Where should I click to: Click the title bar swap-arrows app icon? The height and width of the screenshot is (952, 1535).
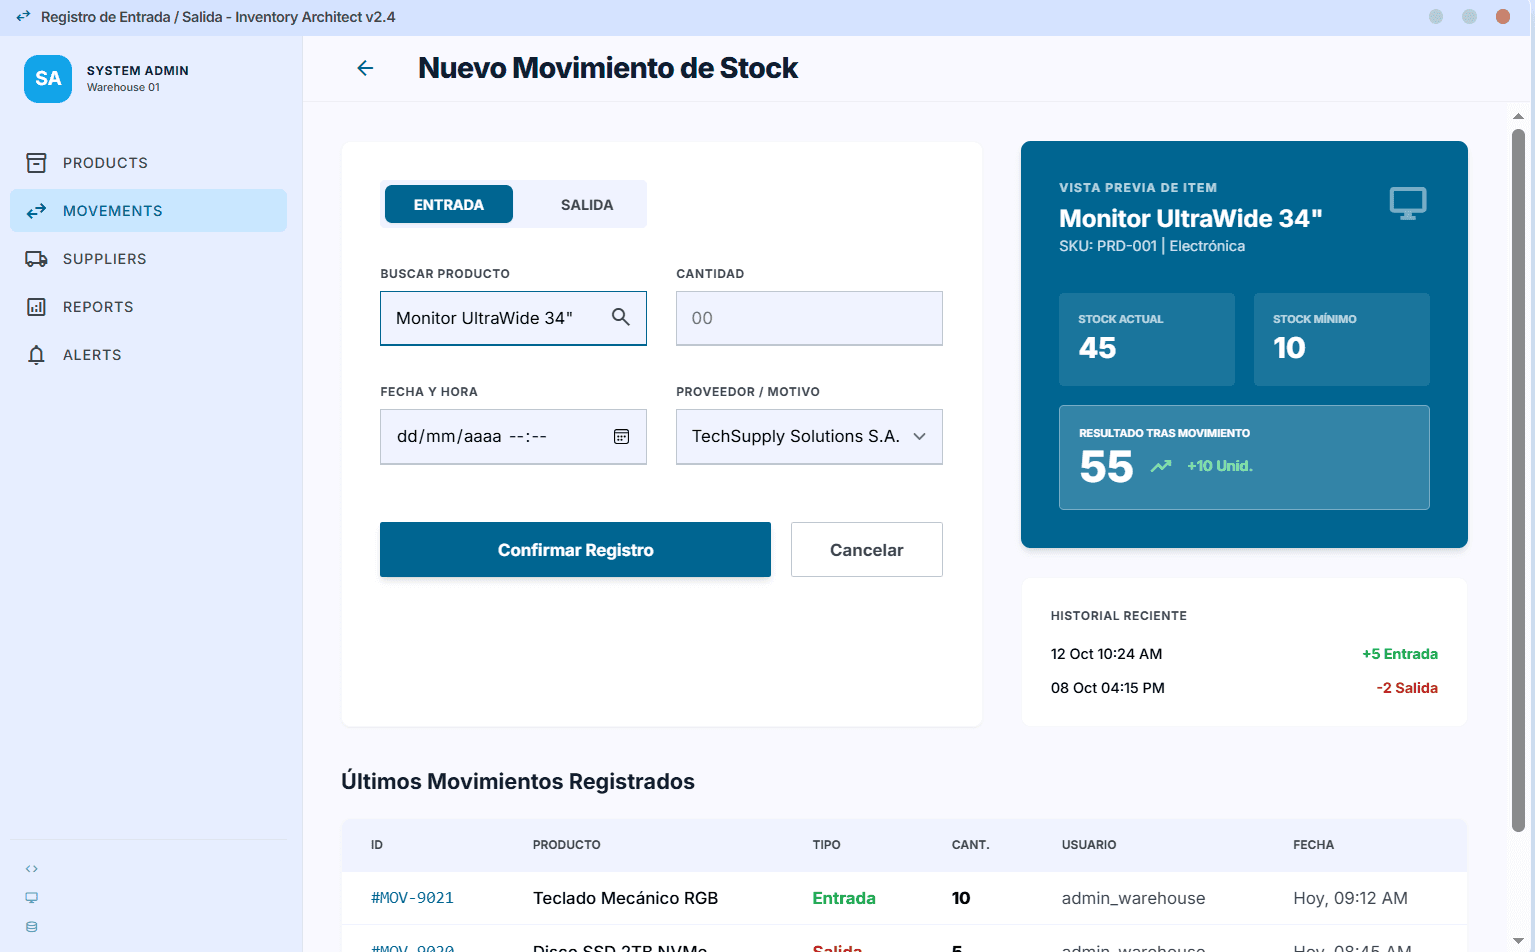tap(23, 17)
